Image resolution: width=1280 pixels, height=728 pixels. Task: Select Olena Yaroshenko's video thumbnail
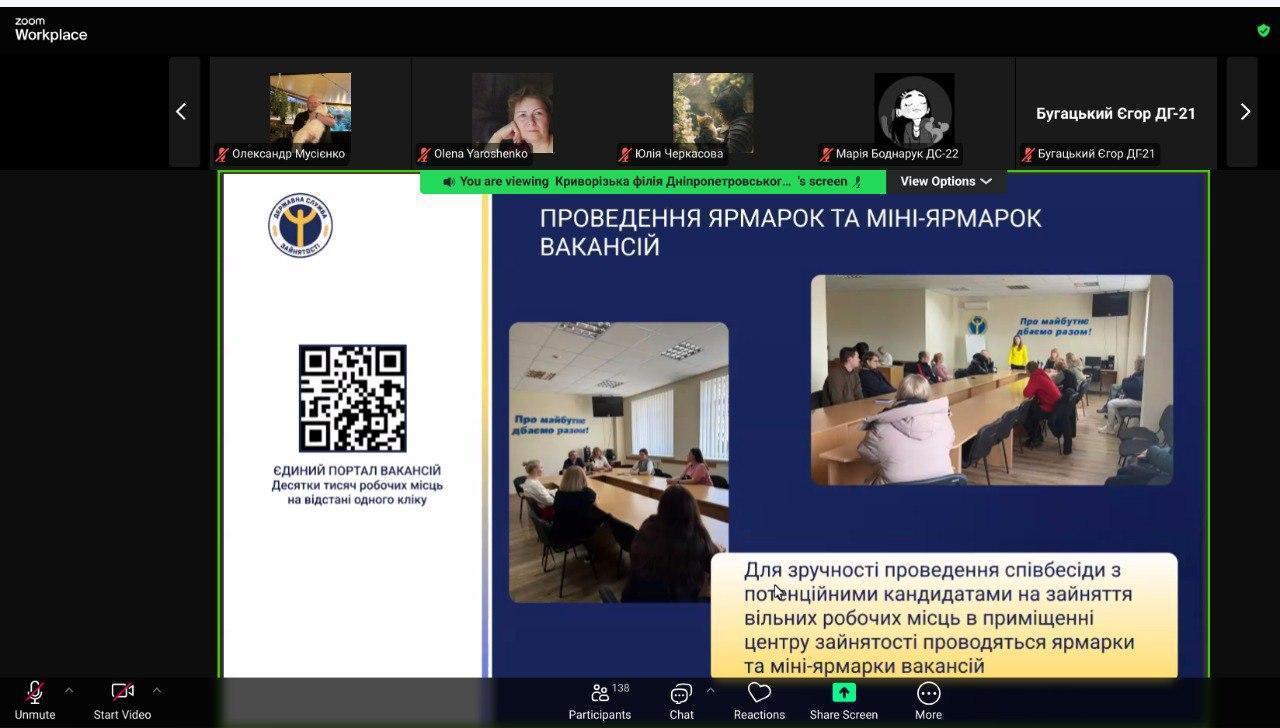point(512,112)
